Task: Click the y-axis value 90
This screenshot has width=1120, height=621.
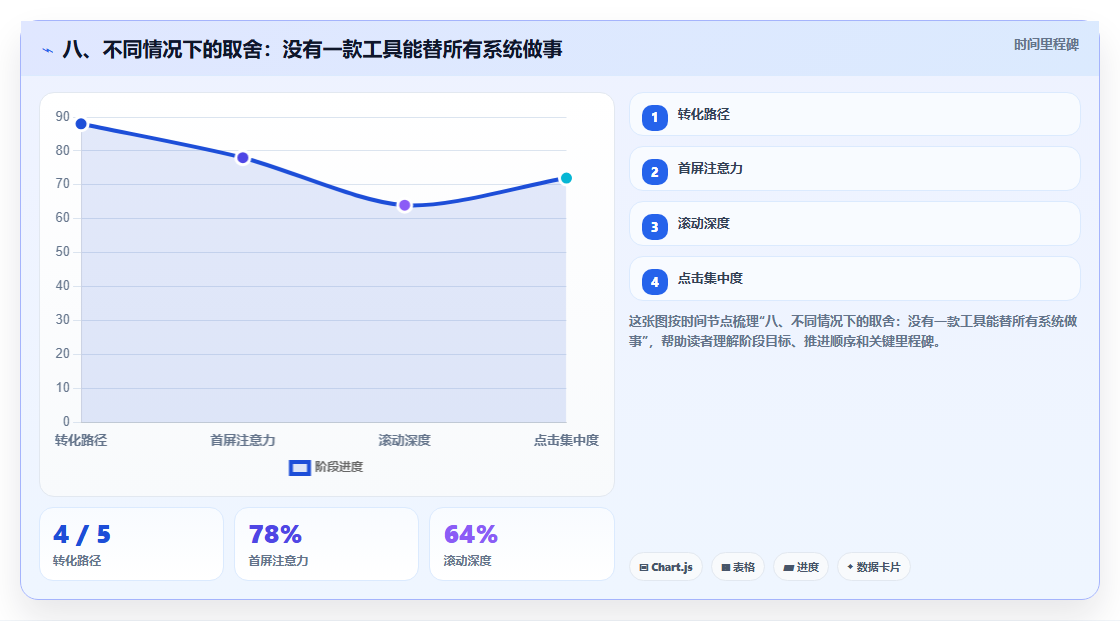Action: pos(63,116)
